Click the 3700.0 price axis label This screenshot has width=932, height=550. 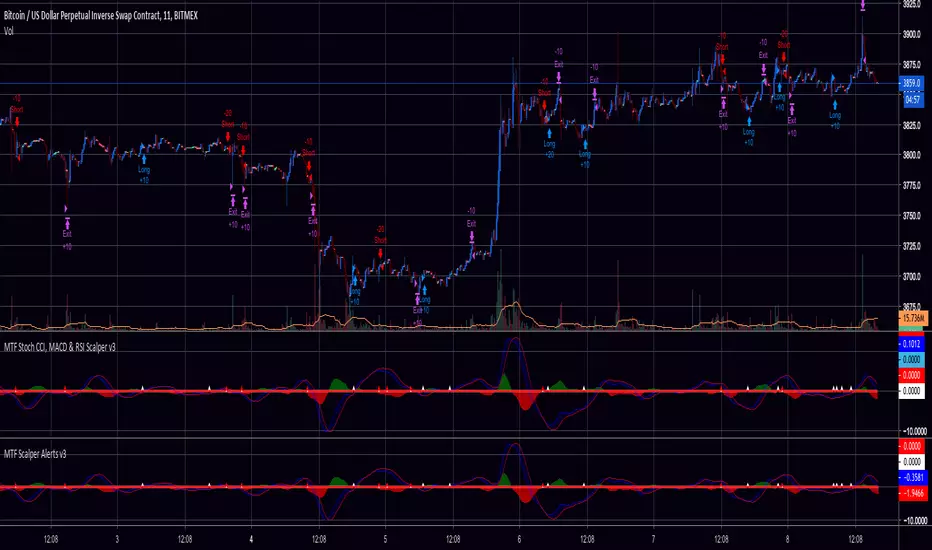[911, 276]
